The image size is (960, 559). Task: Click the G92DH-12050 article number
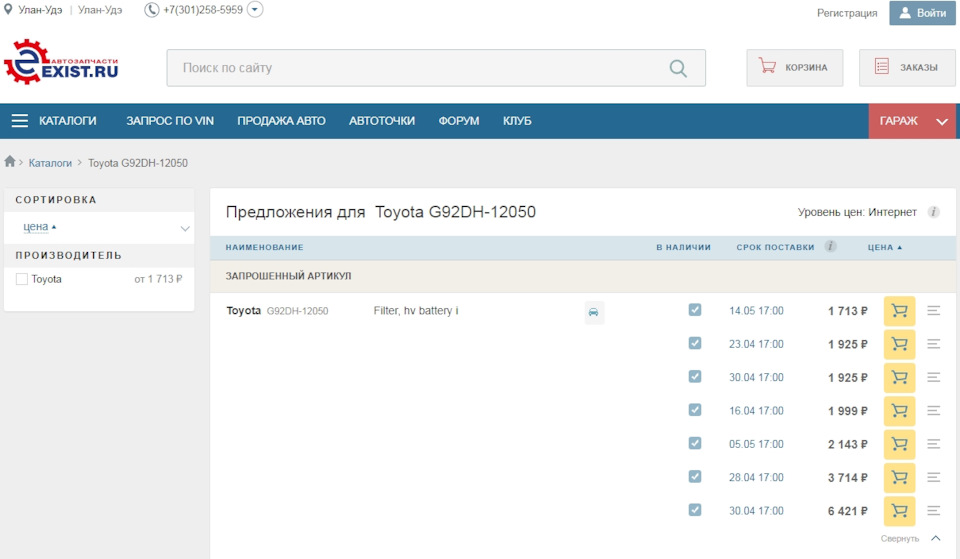(298, 311)
